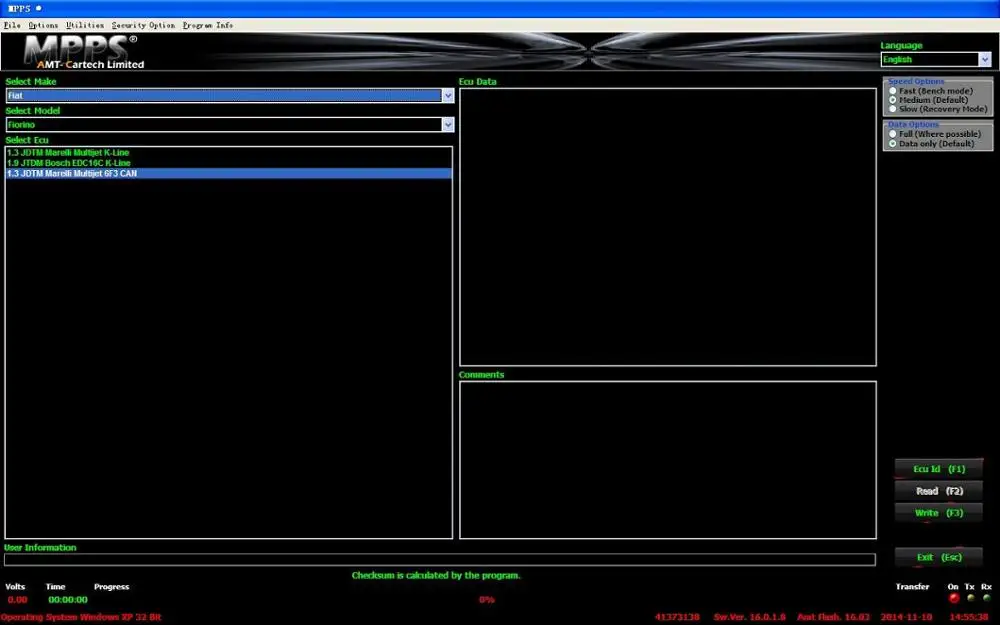Select 1.3 JDTM Marelli Multijet K-Line ECU

coord(228,152)
